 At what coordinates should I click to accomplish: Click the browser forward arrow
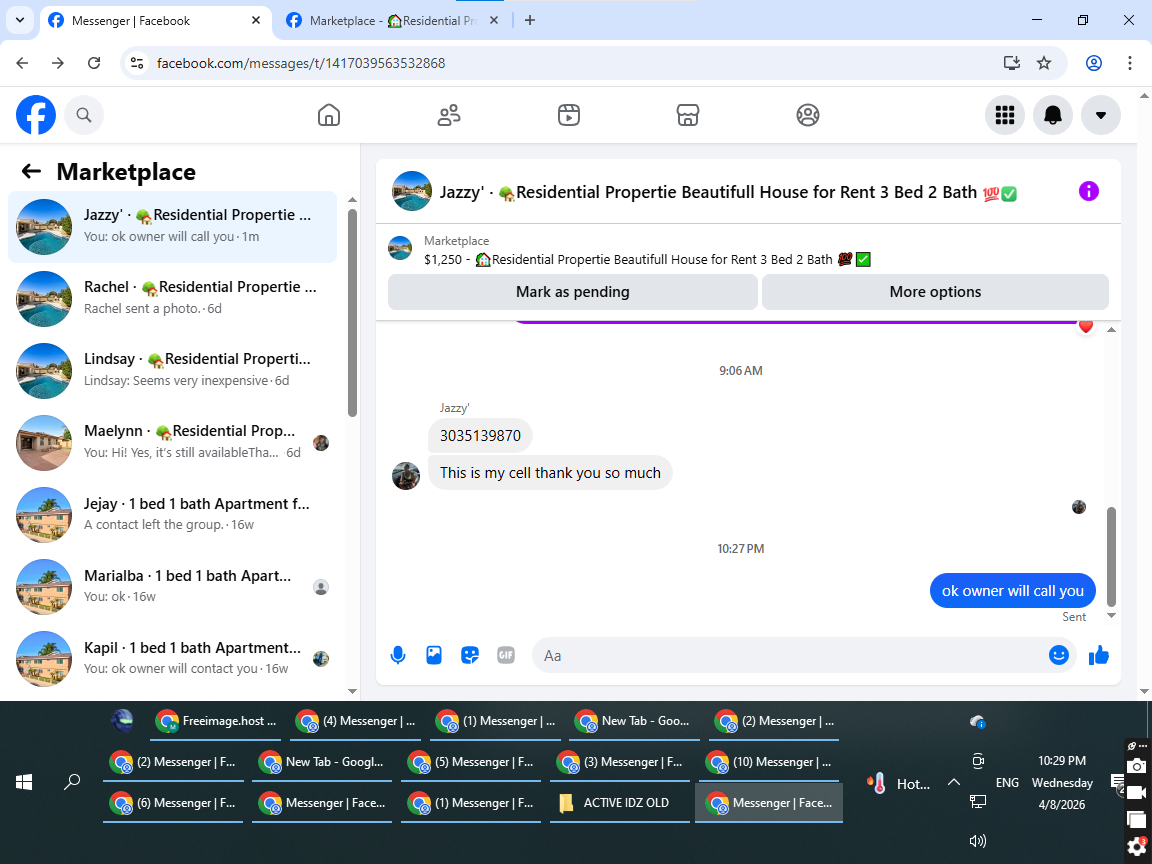[x=58, y=63]
